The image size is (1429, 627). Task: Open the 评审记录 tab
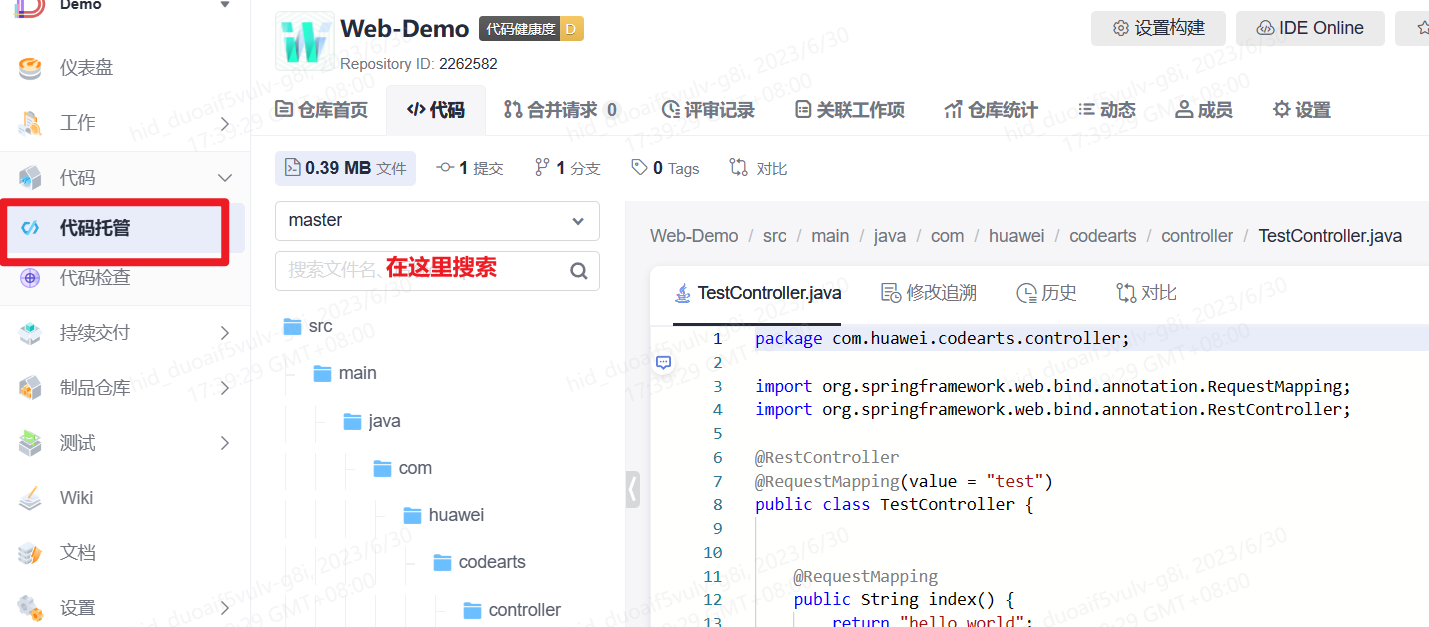coord(708,110)
